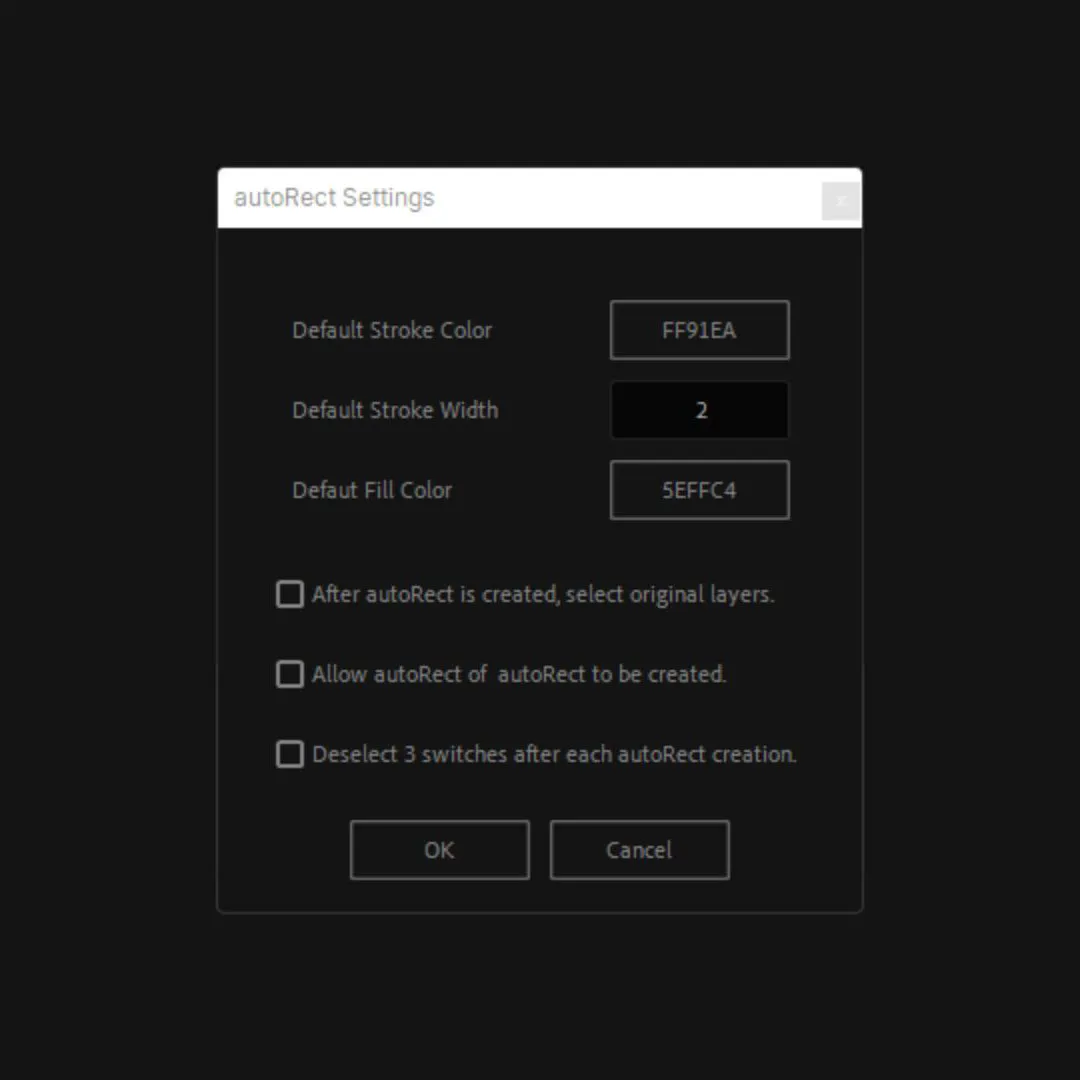
Task: Click the 'select original layers' label text
Action: [542, 595]
